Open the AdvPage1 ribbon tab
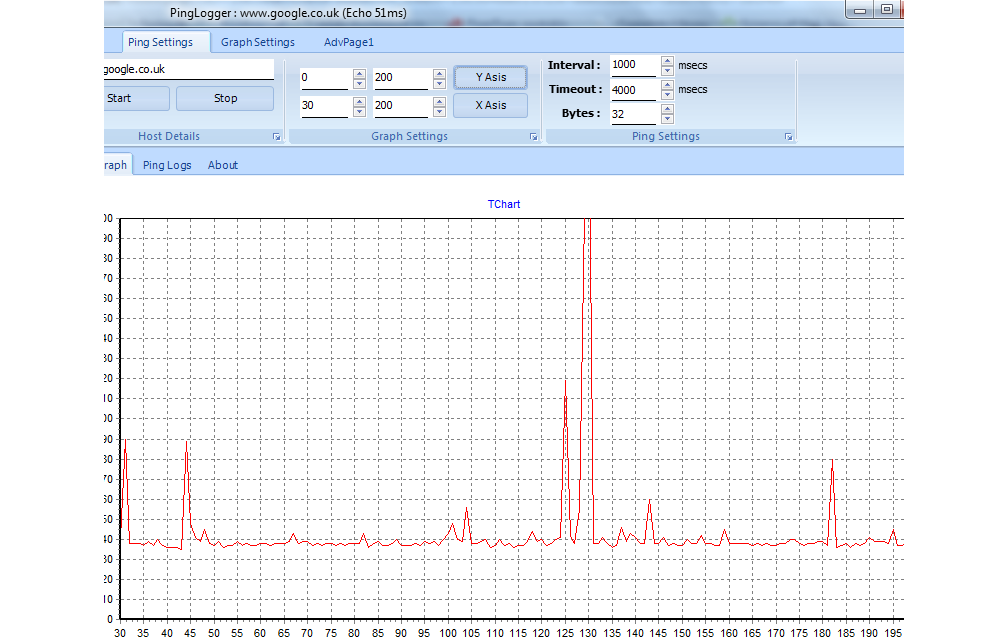Image resolution: width=982 pixels, height=637 pixels. point(349,42)
